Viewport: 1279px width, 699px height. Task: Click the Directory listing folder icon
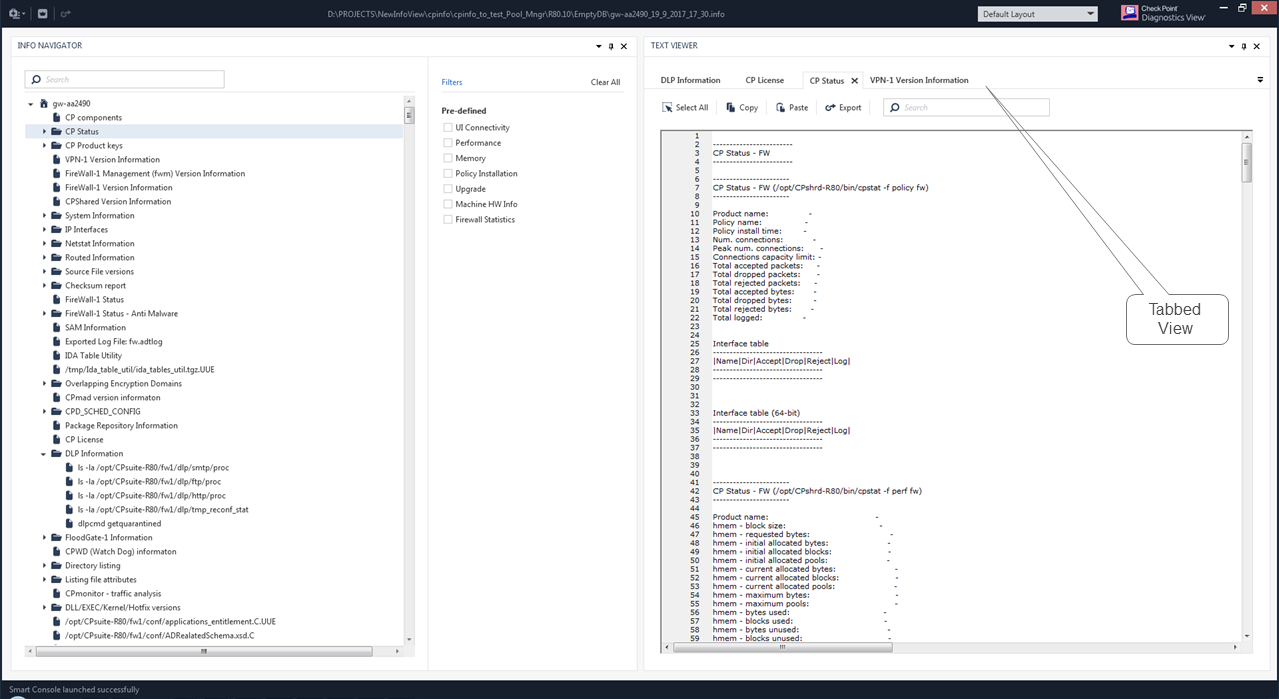click(57, 565)
